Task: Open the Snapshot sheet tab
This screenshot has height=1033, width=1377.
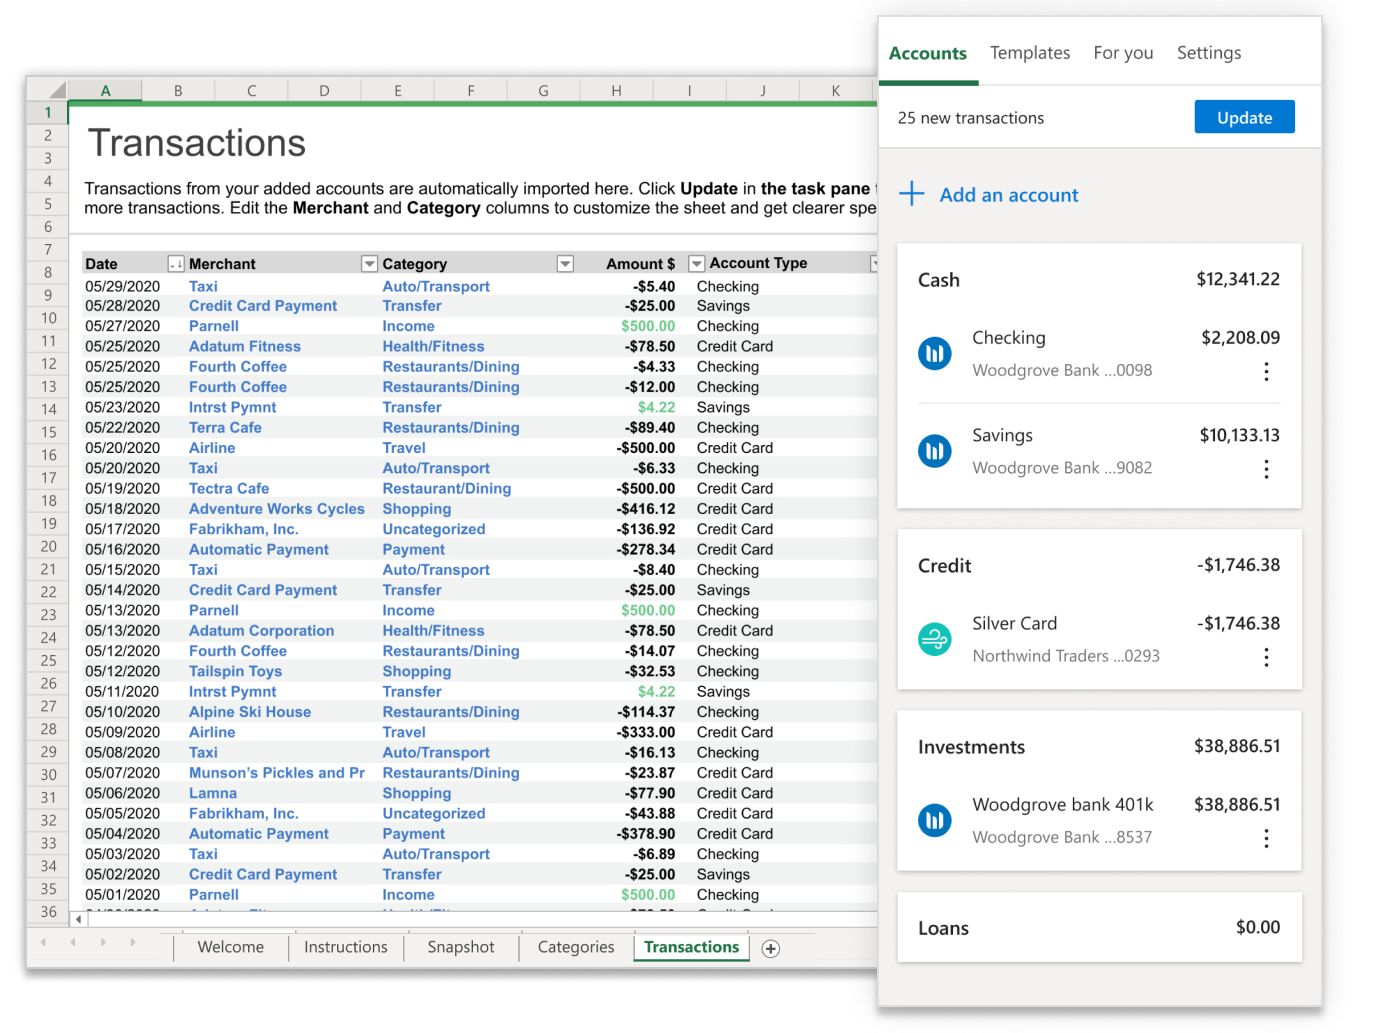Action: [460, 947]
